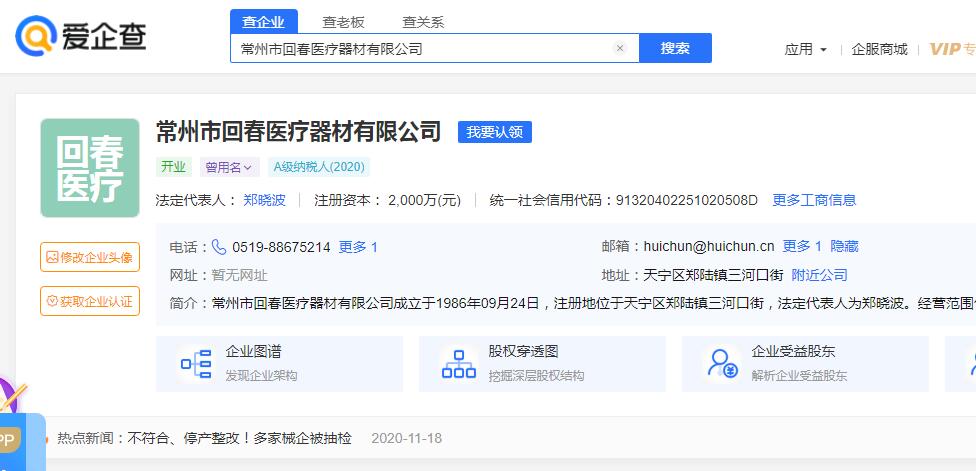Open the VIP menu entry
Viewport: 976px width, 471px height.
coord(952,49)
